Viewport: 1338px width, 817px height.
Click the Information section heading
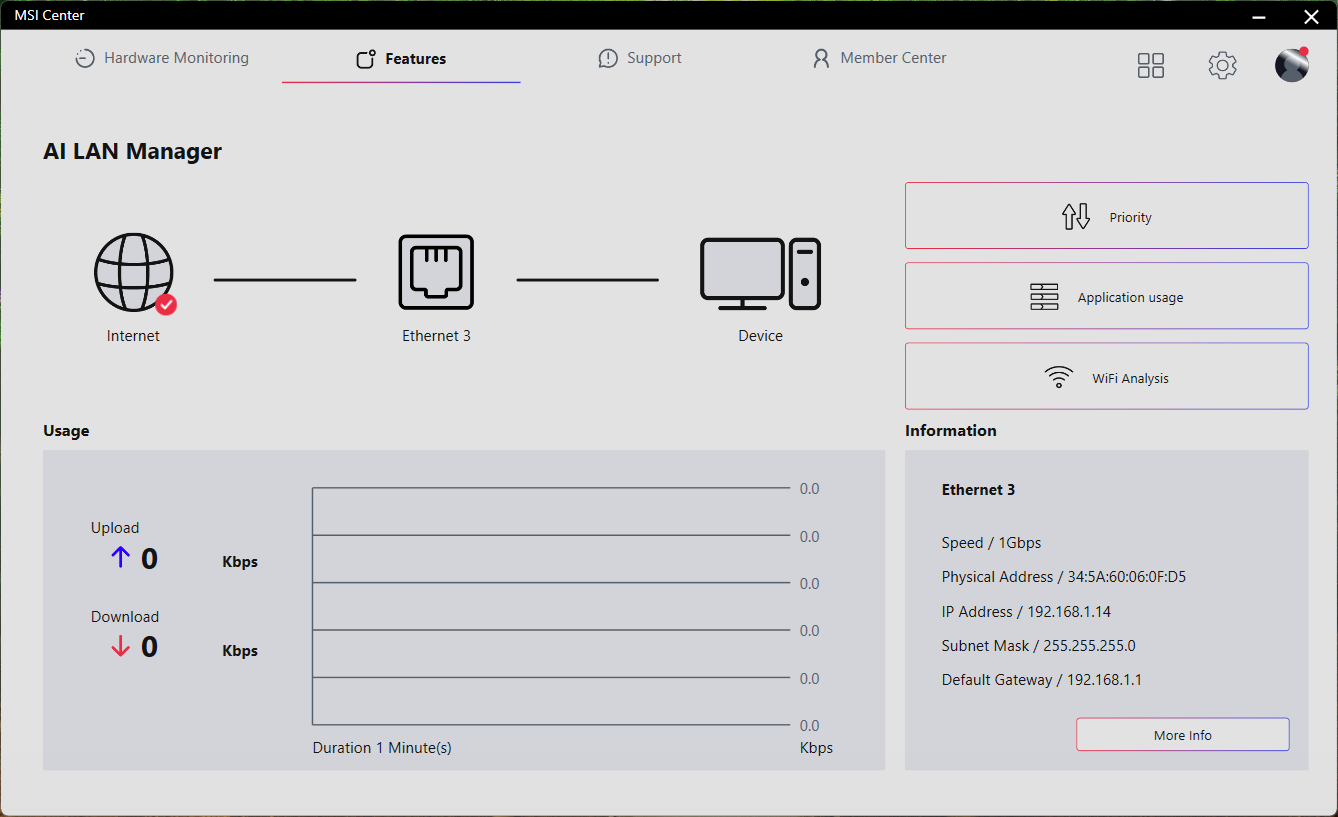951,431
